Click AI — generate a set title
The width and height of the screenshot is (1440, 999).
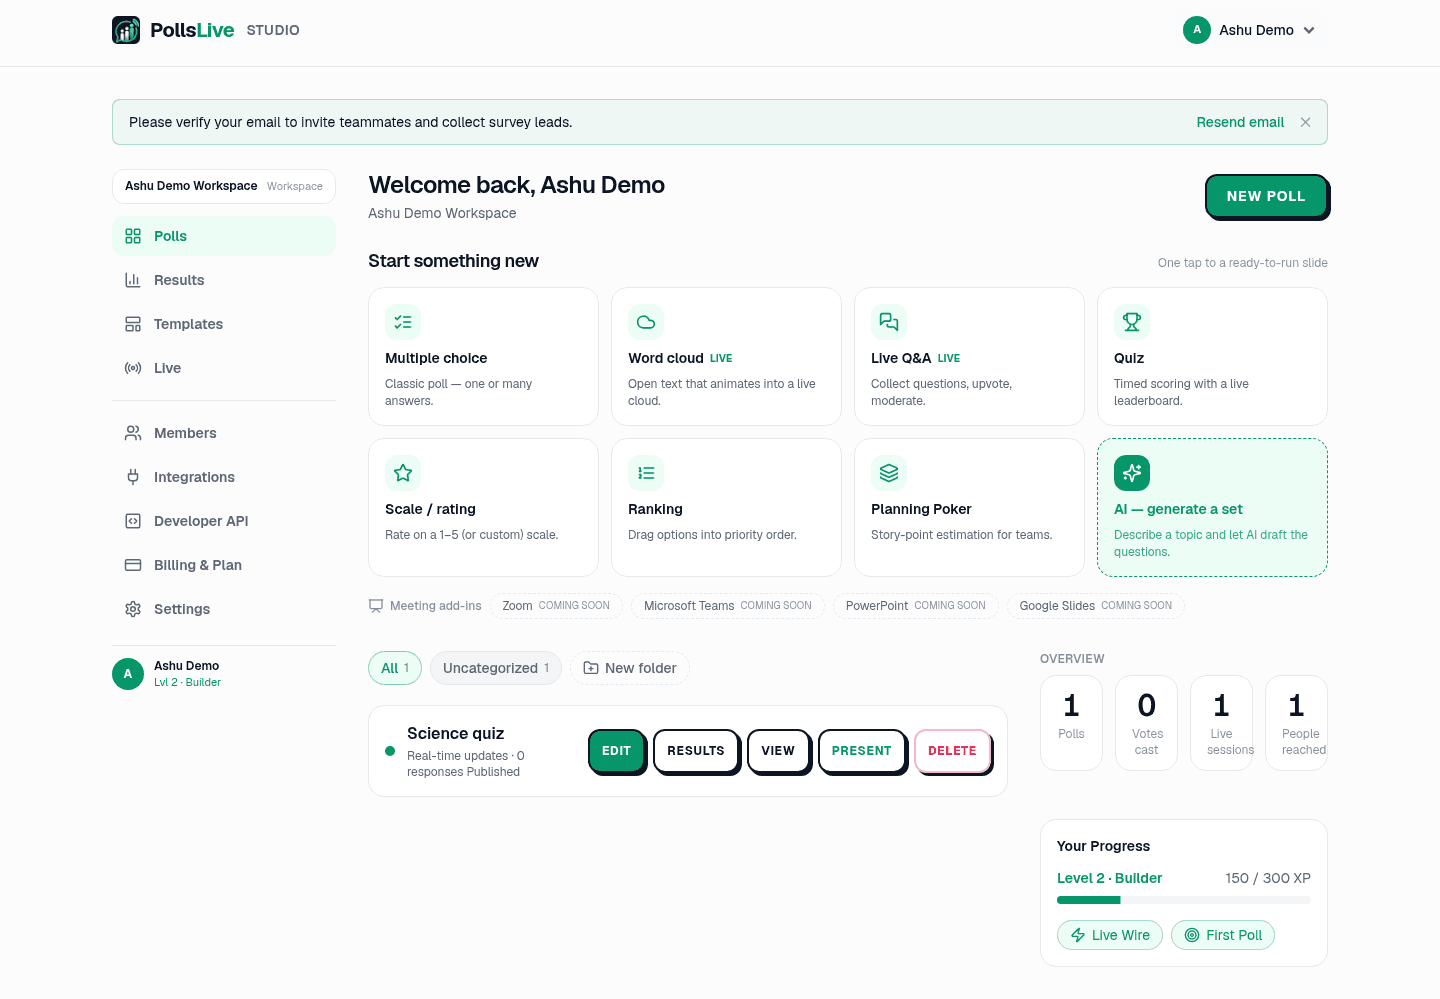1178,509
